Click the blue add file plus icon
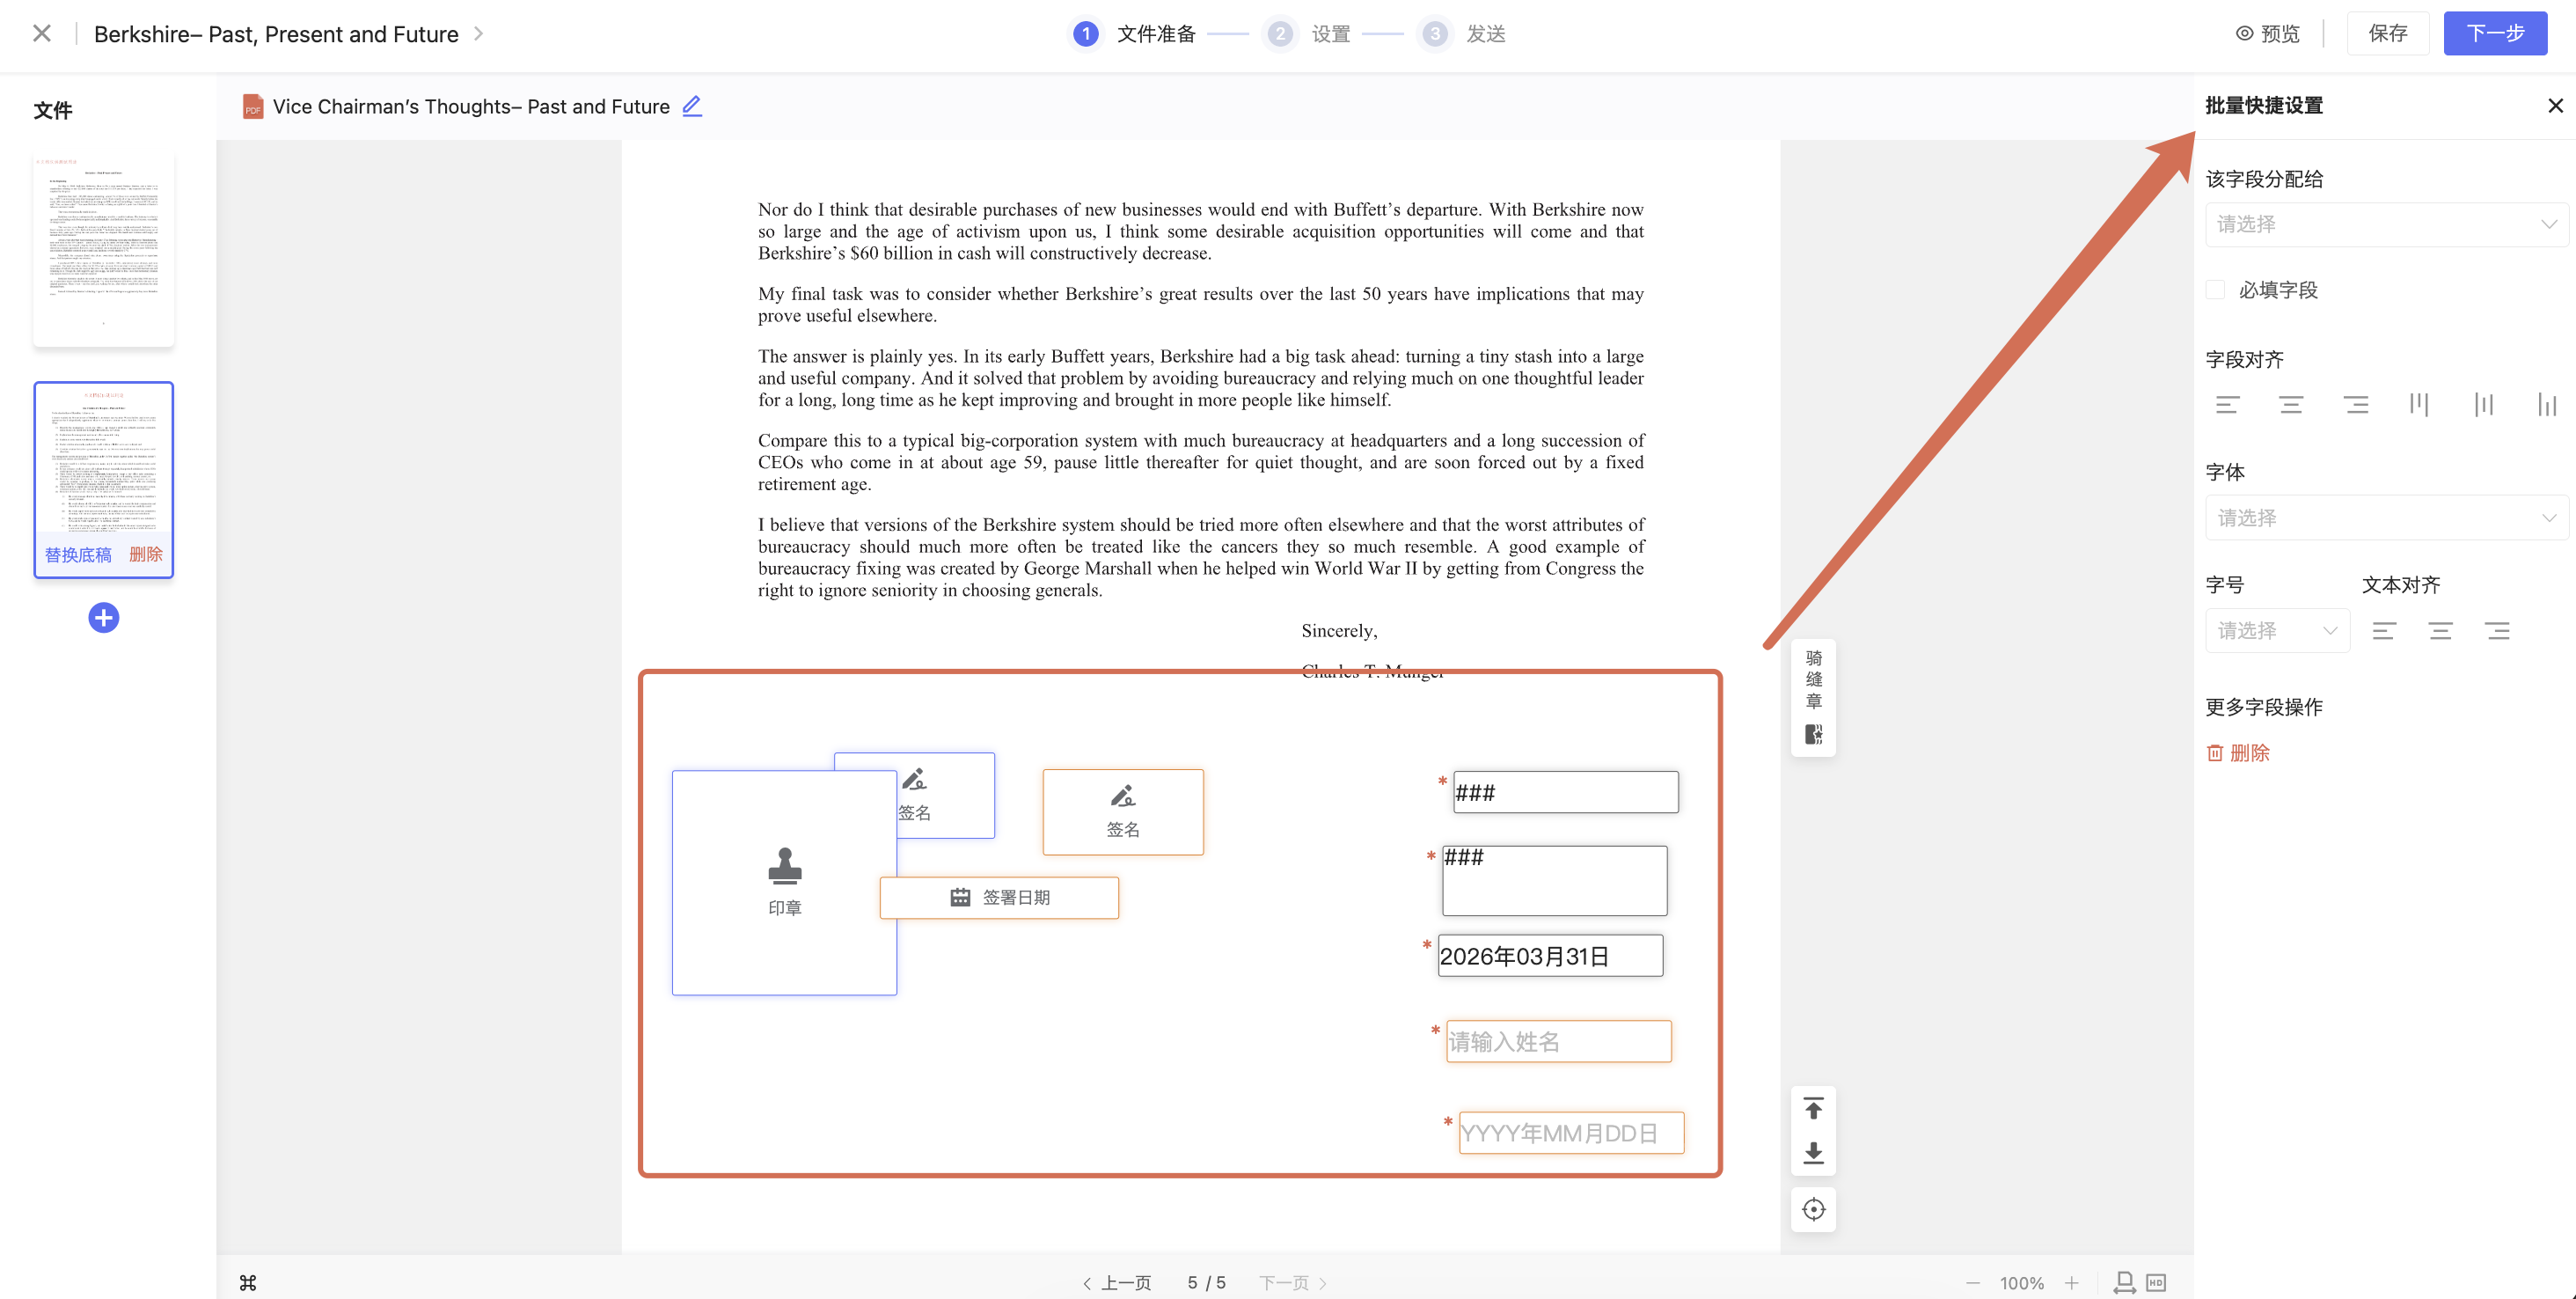Viewport: 2576px width, 1299px height. point(104,617)
